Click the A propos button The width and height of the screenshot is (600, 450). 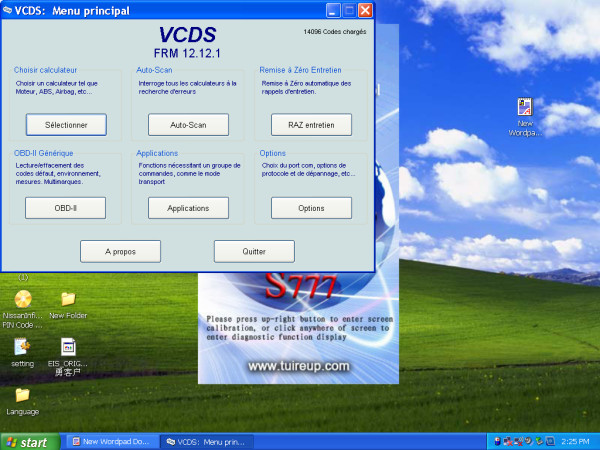click(120, 251)
